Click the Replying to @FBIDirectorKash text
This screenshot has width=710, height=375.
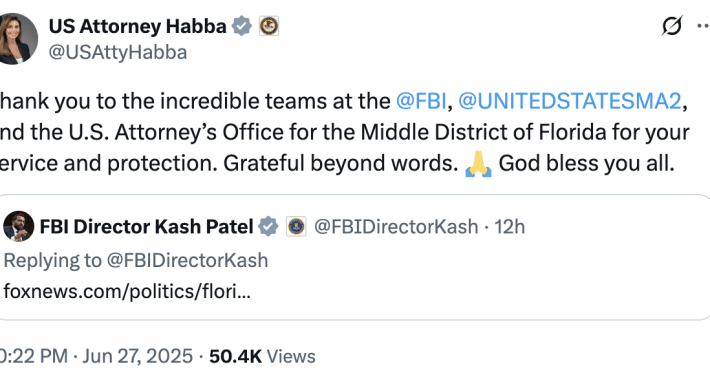click(136, 260)
